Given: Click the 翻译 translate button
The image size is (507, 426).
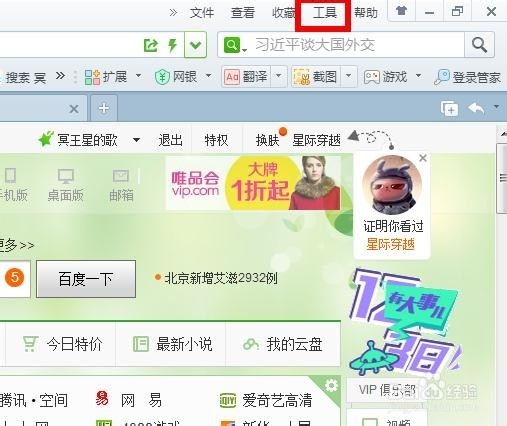Looking at the screenshot, I should click(246, 77).
